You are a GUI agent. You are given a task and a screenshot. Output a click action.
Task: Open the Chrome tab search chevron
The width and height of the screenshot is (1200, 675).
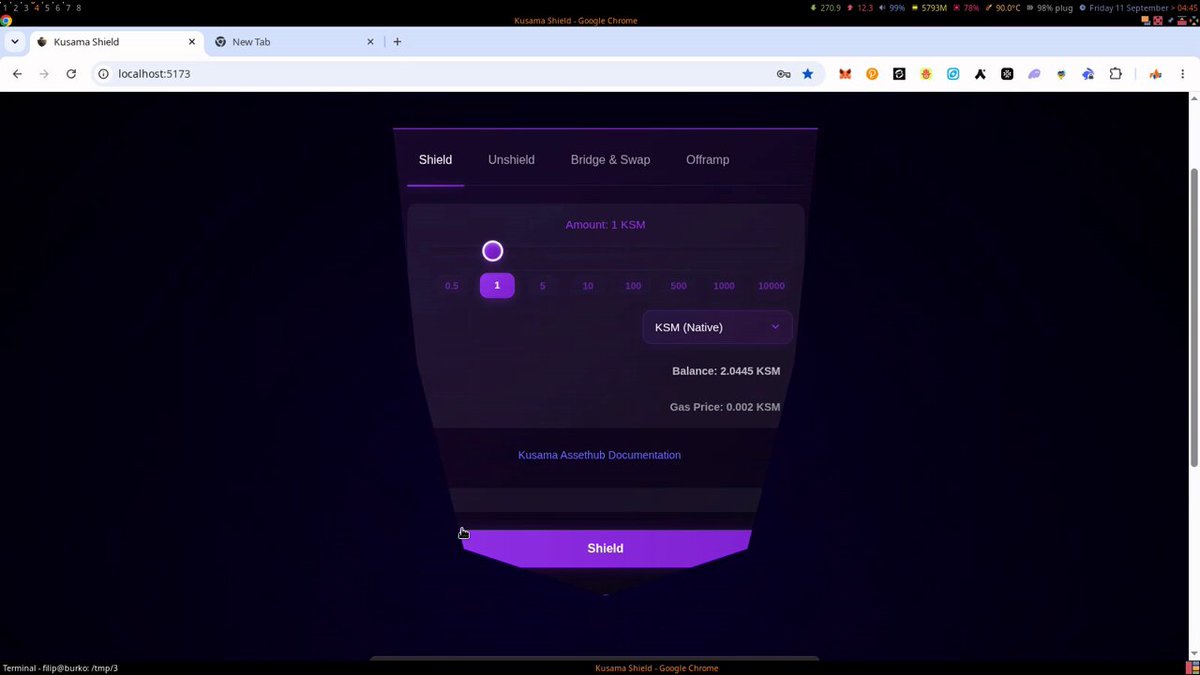pyautogui.click(x=15, y=42)
